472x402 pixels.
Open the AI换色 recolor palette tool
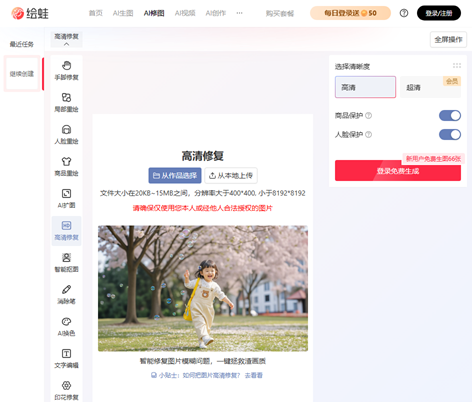(x=66, y=327)
